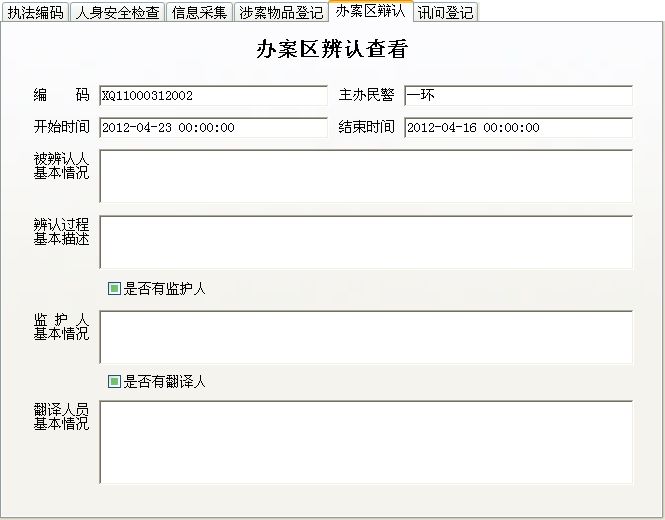
Task: Toggle the 是否有翻译人 checkbox
Action: pos(114,381)
